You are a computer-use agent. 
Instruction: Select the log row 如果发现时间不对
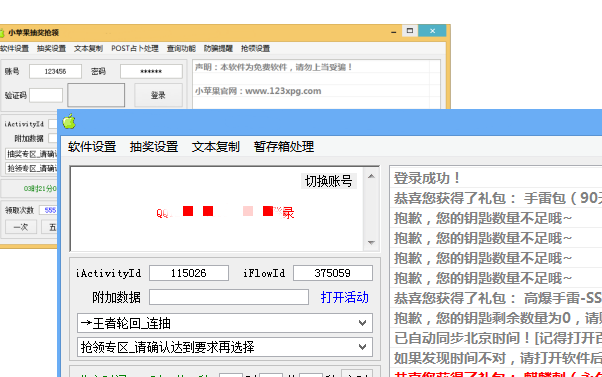pos(496,358)
